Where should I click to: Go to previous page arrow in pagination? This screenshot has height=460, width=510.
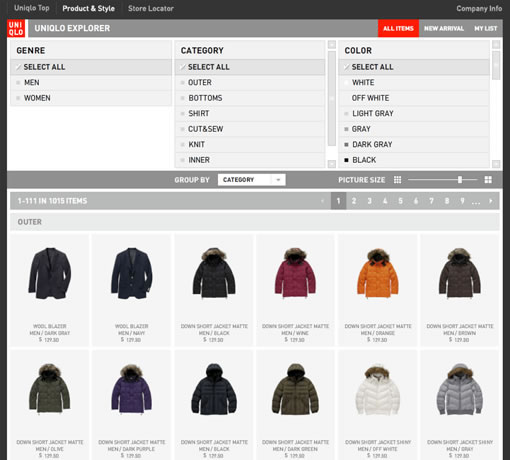(x=322, y=201)
